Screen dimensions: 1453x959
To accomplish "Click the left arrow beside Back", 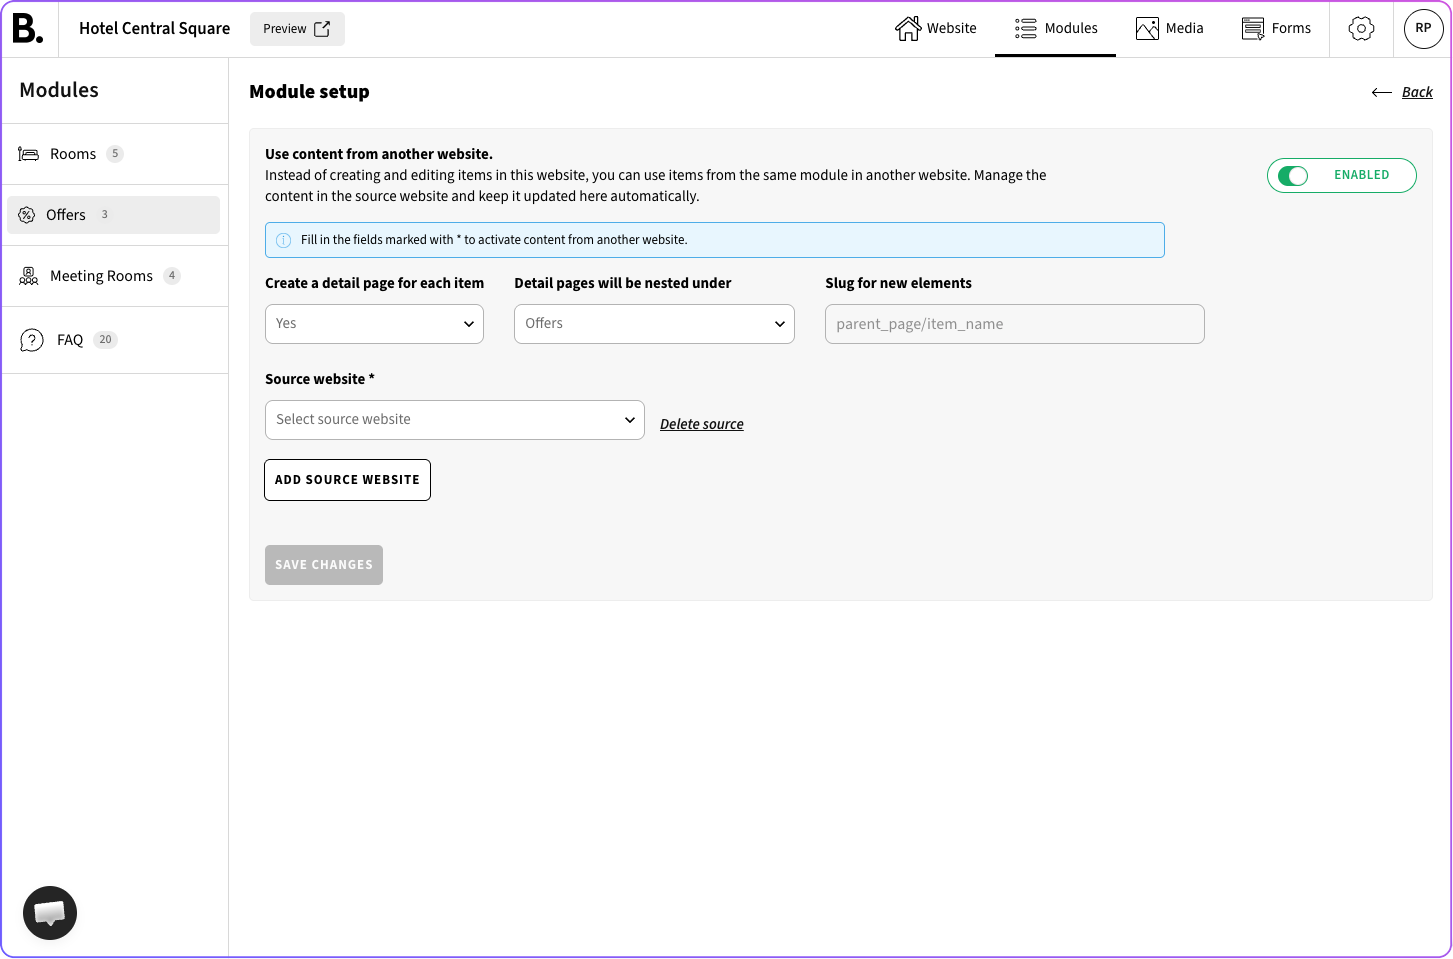I will tap(1382, 92).
